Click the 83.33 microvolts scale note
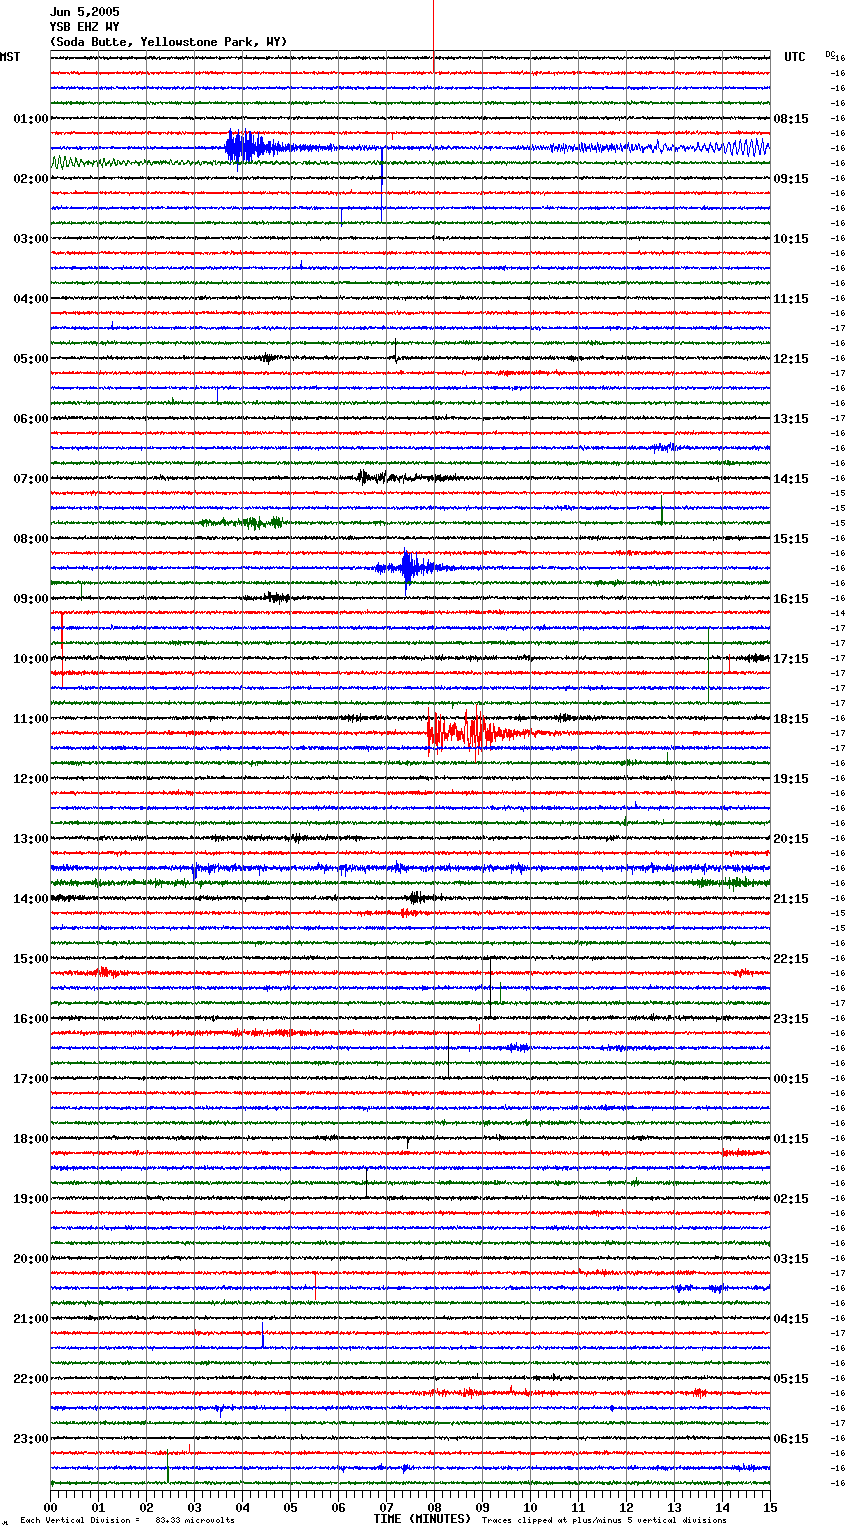The image size is (850, 1534). point(195,1520)
